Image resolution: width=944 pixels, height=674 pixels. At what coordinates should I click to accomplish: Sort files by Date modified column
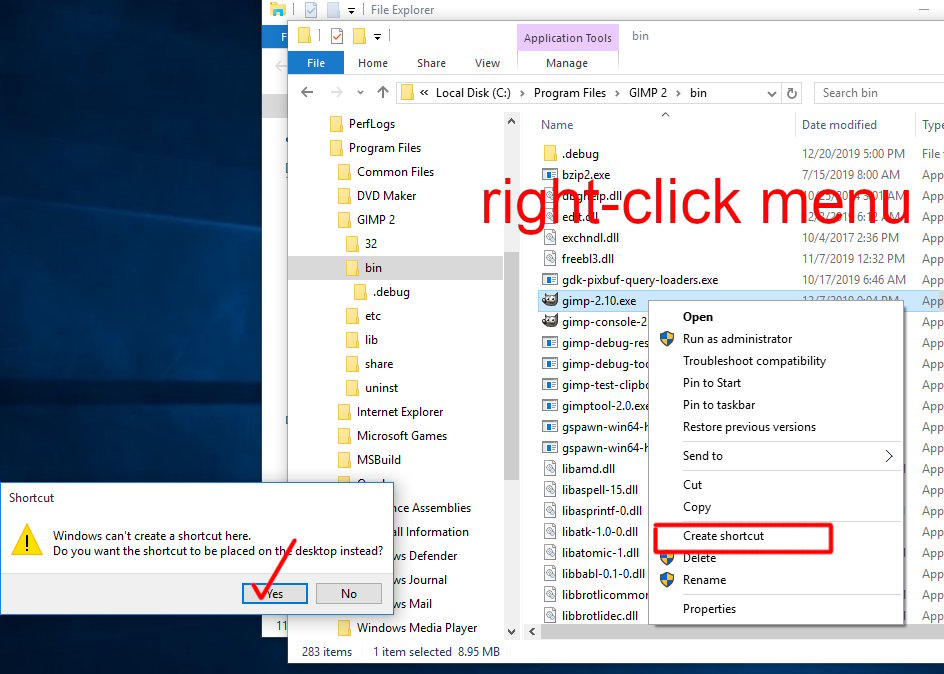[839, 125]
